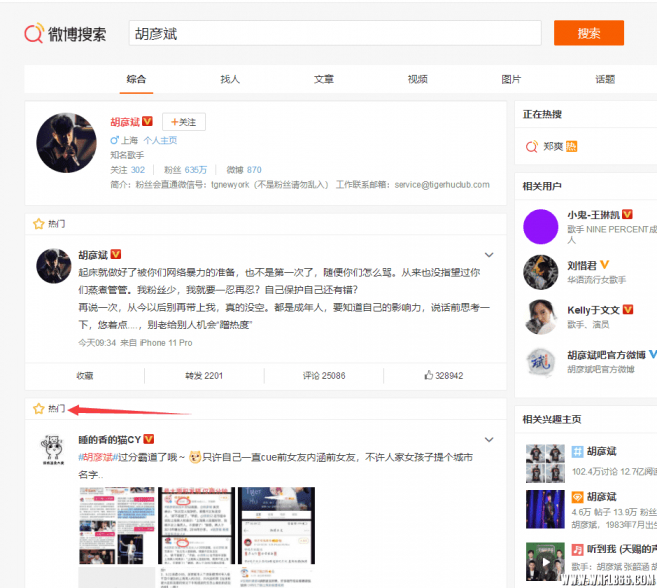The height and width of the screenshot is (588, 657).
Task: Open the 个人主页 link
Action: click(160, 140)
